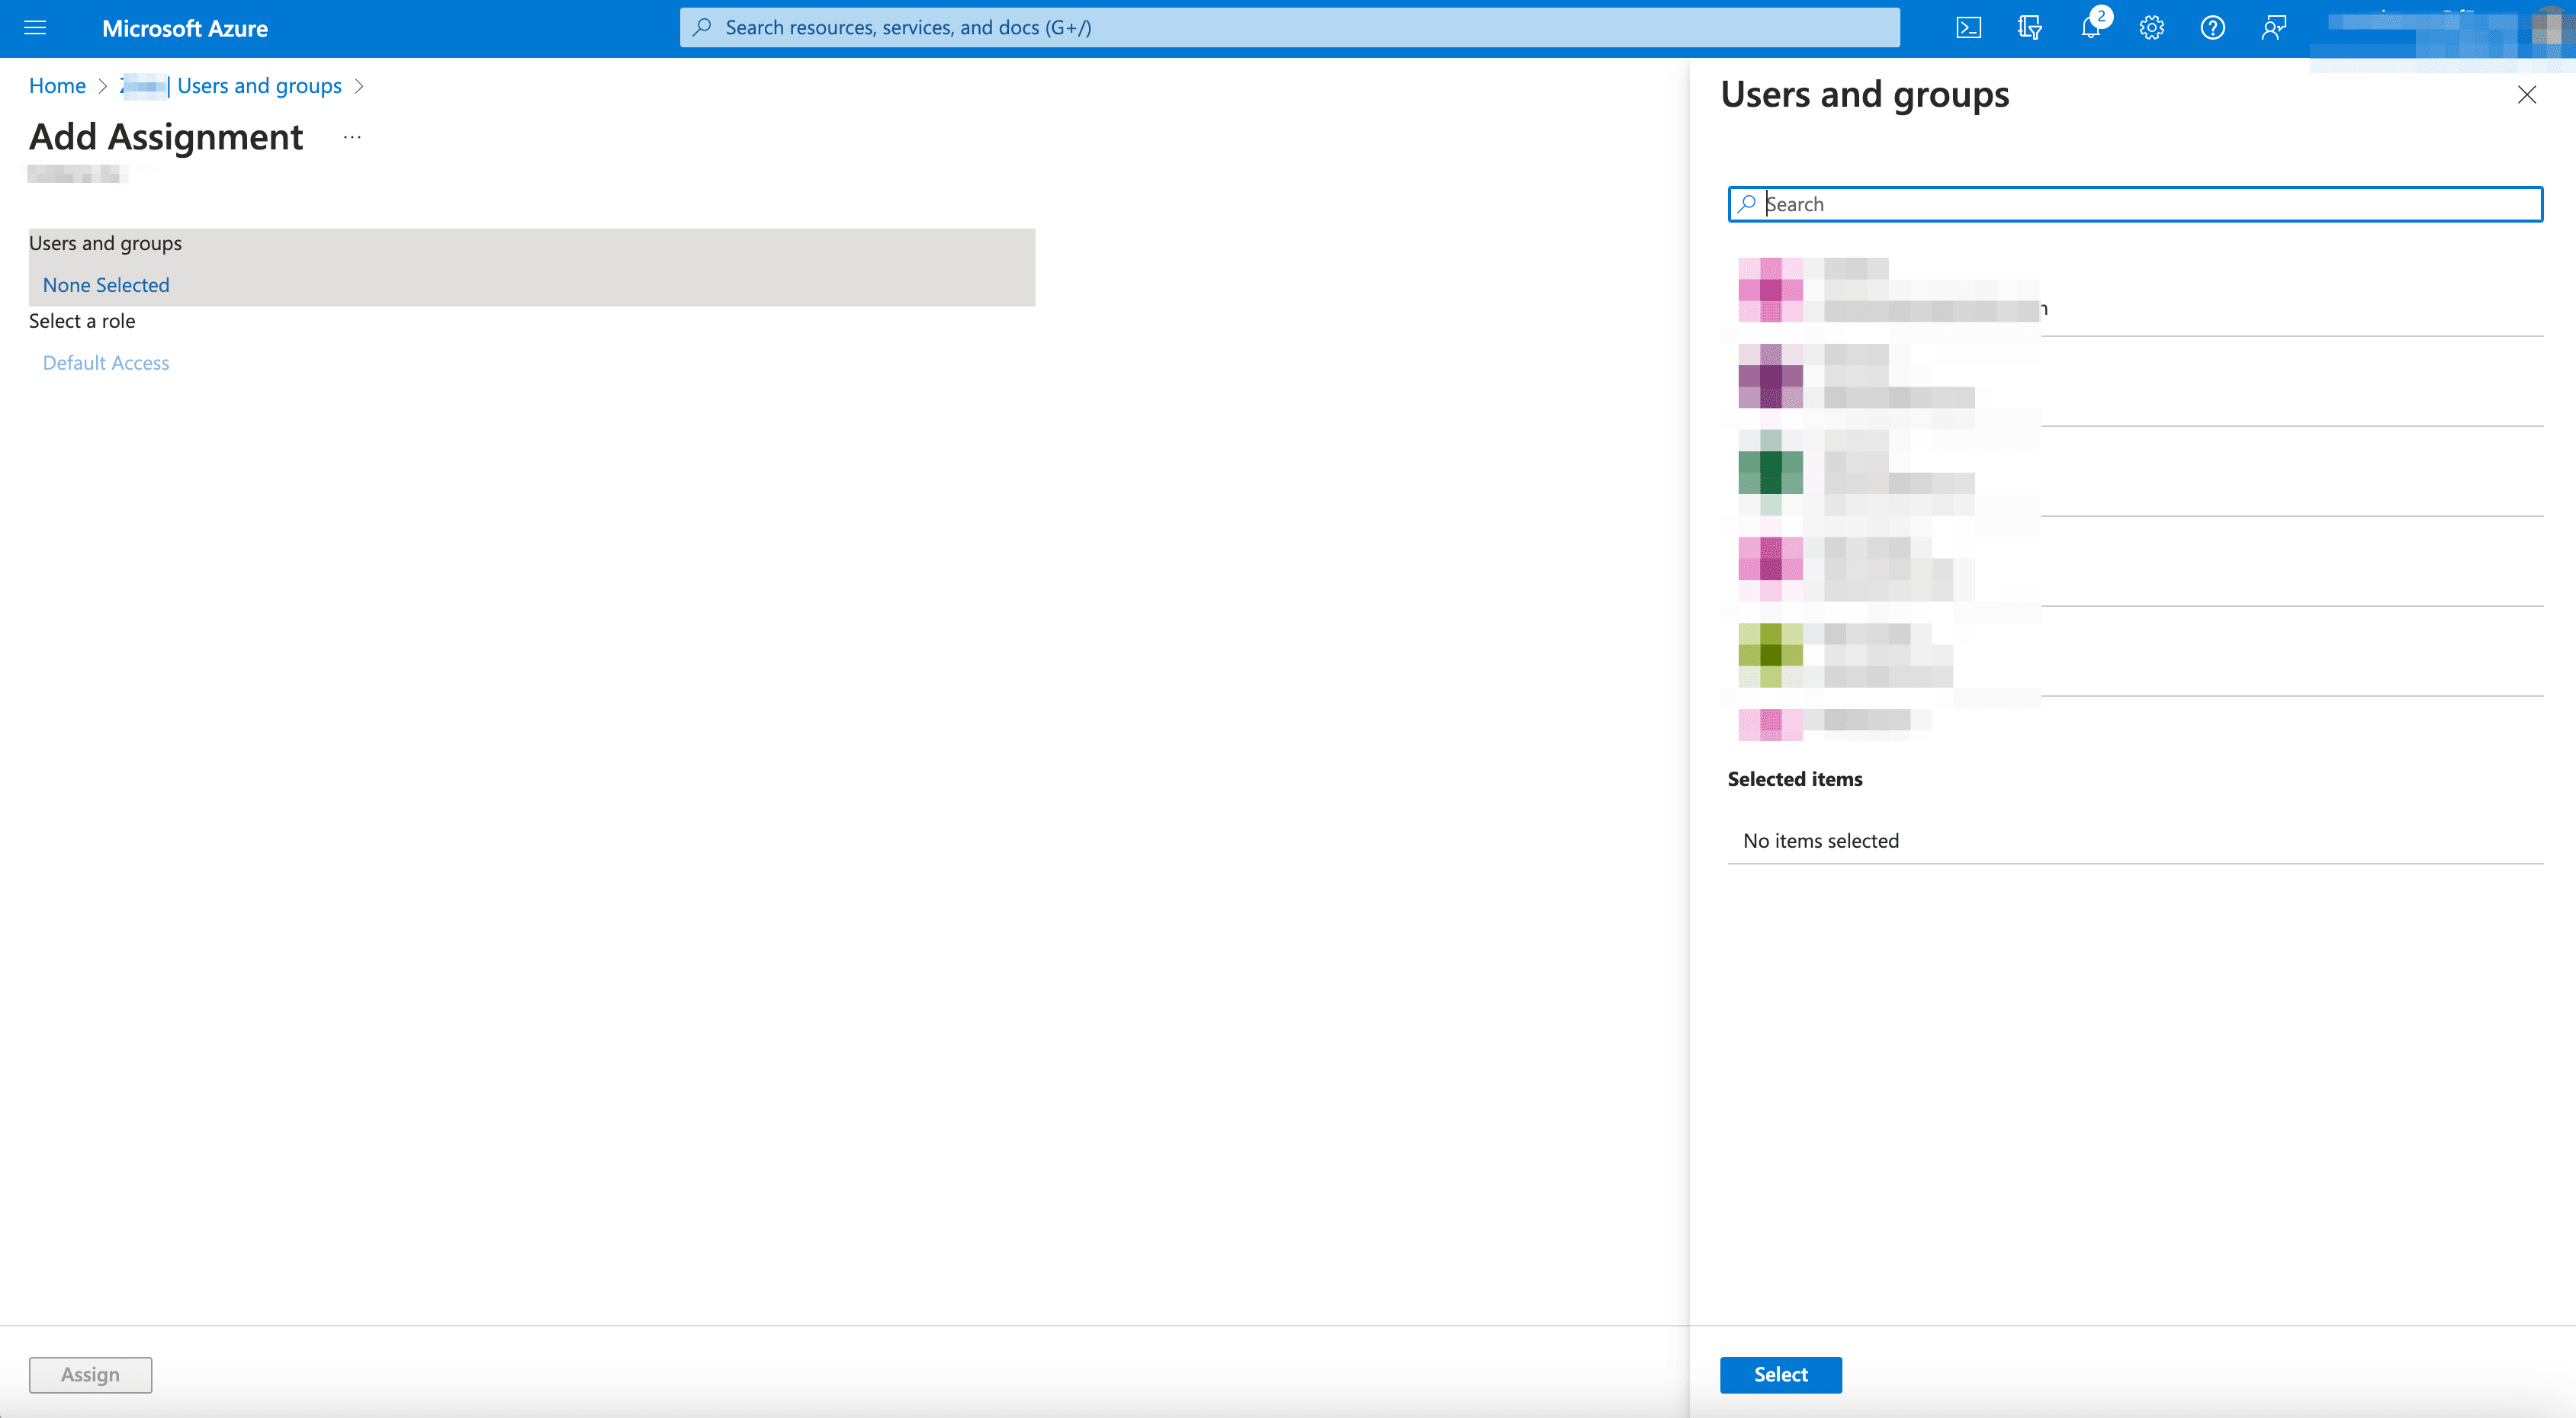Click the Default Access link

pos(104,361)
